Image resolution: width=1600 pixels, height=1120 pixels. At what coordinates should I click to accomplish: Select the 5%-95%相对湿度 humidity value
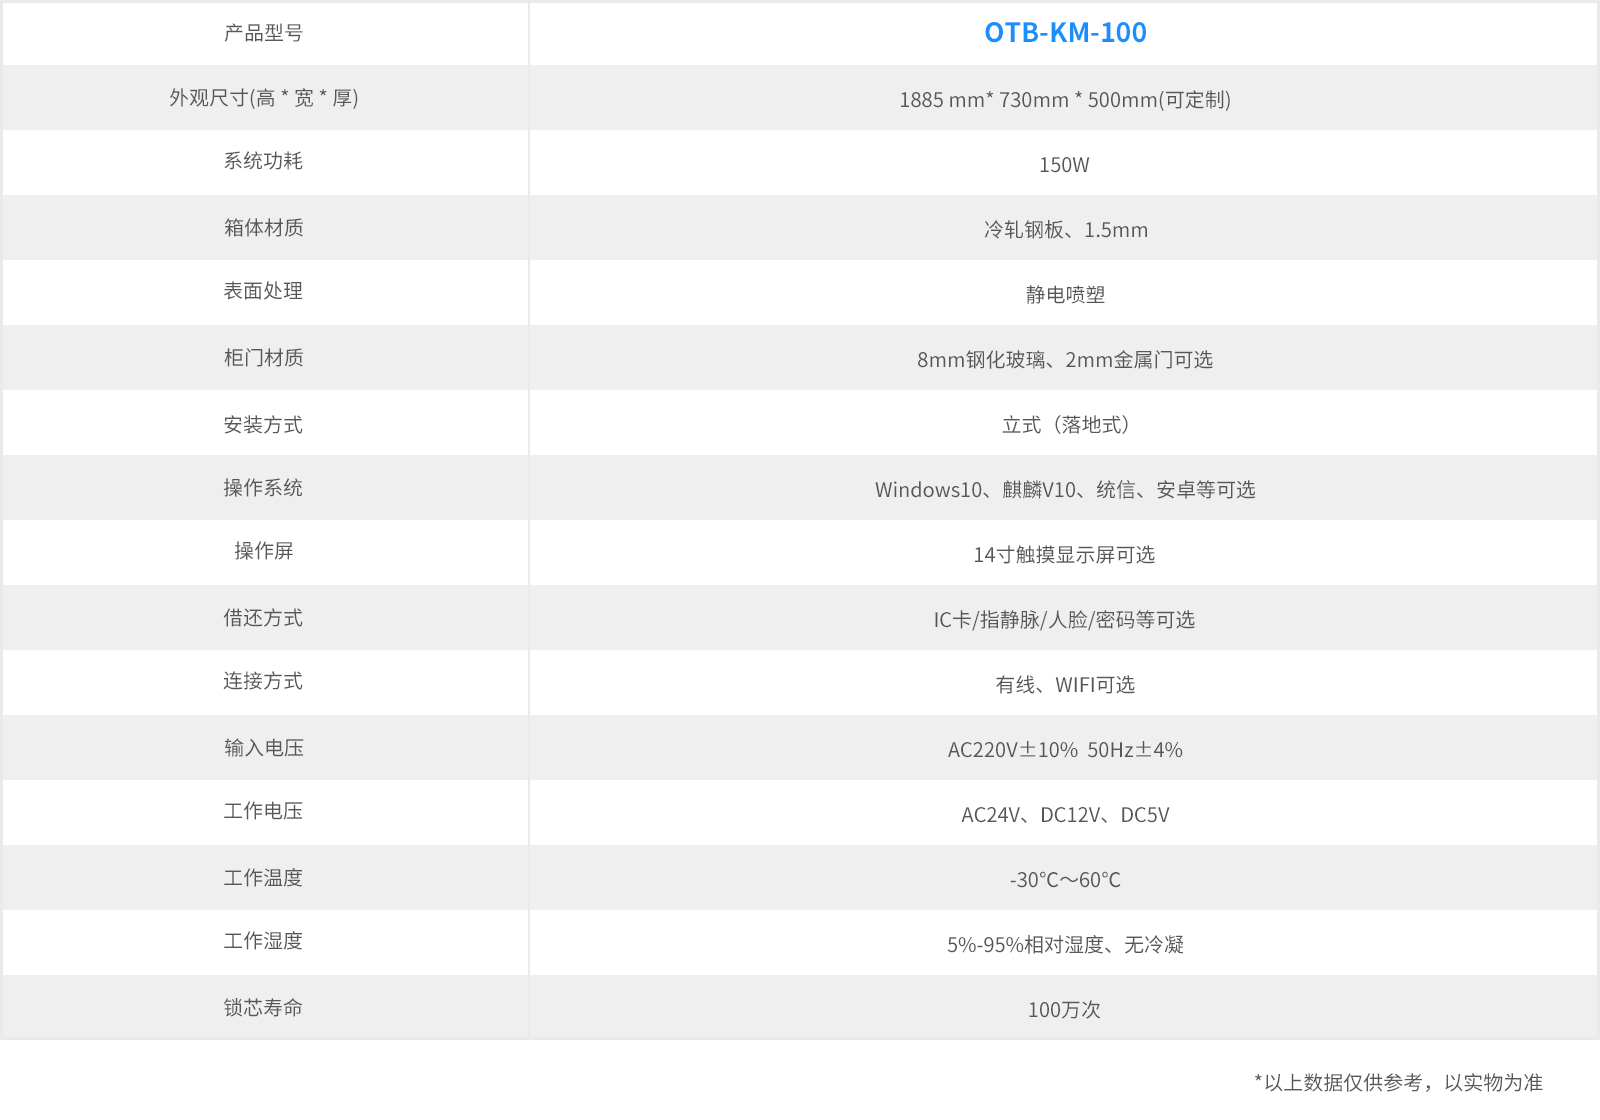(1065, 945)
